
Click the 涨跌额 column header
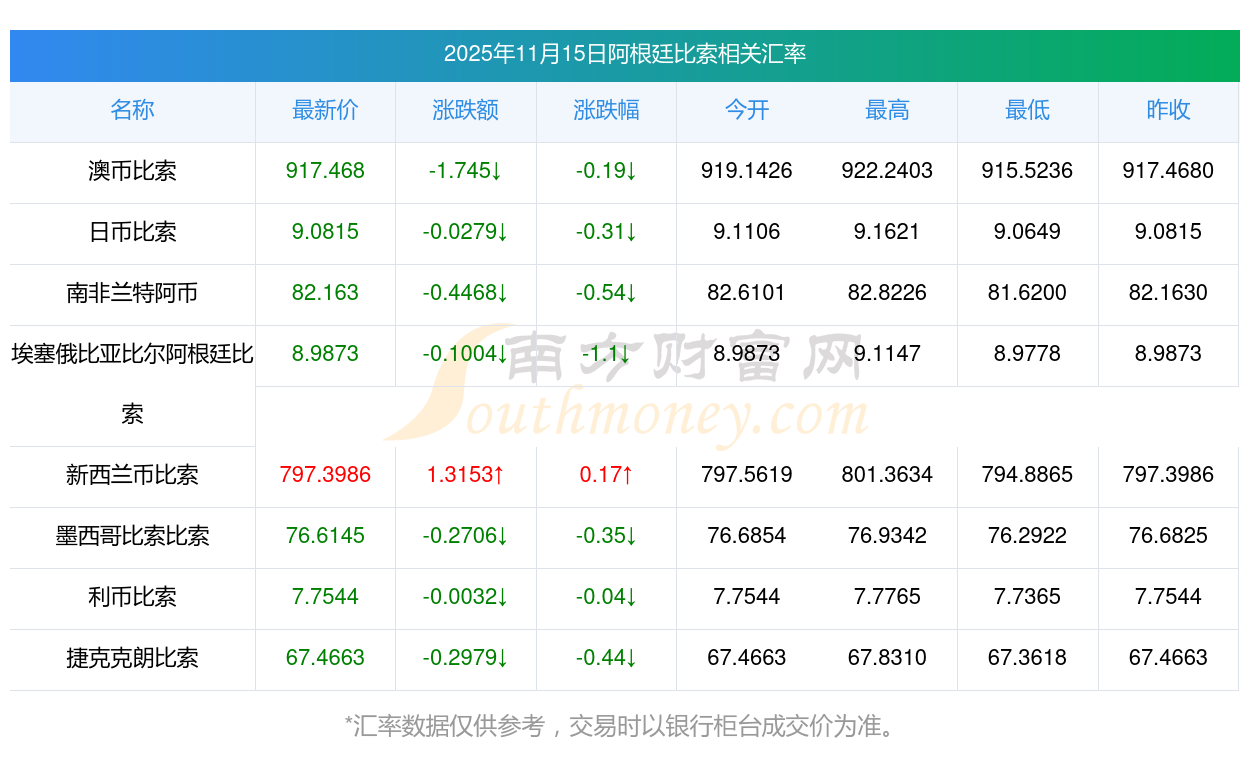coord(465,110)
